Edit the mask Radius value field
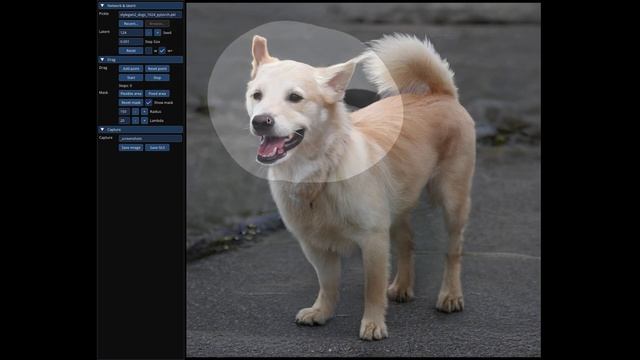 [124, 111]
